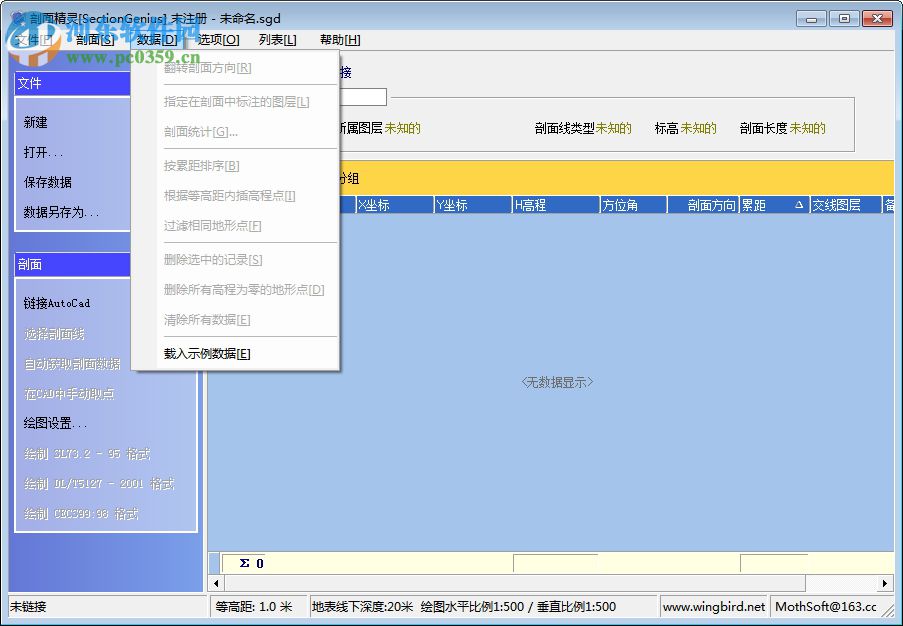Visit the www.wingbird.net link in status bar
Image resolution: width=903 pixels, height=626 pixels.
pyautogui.click(x=713, y=606)
